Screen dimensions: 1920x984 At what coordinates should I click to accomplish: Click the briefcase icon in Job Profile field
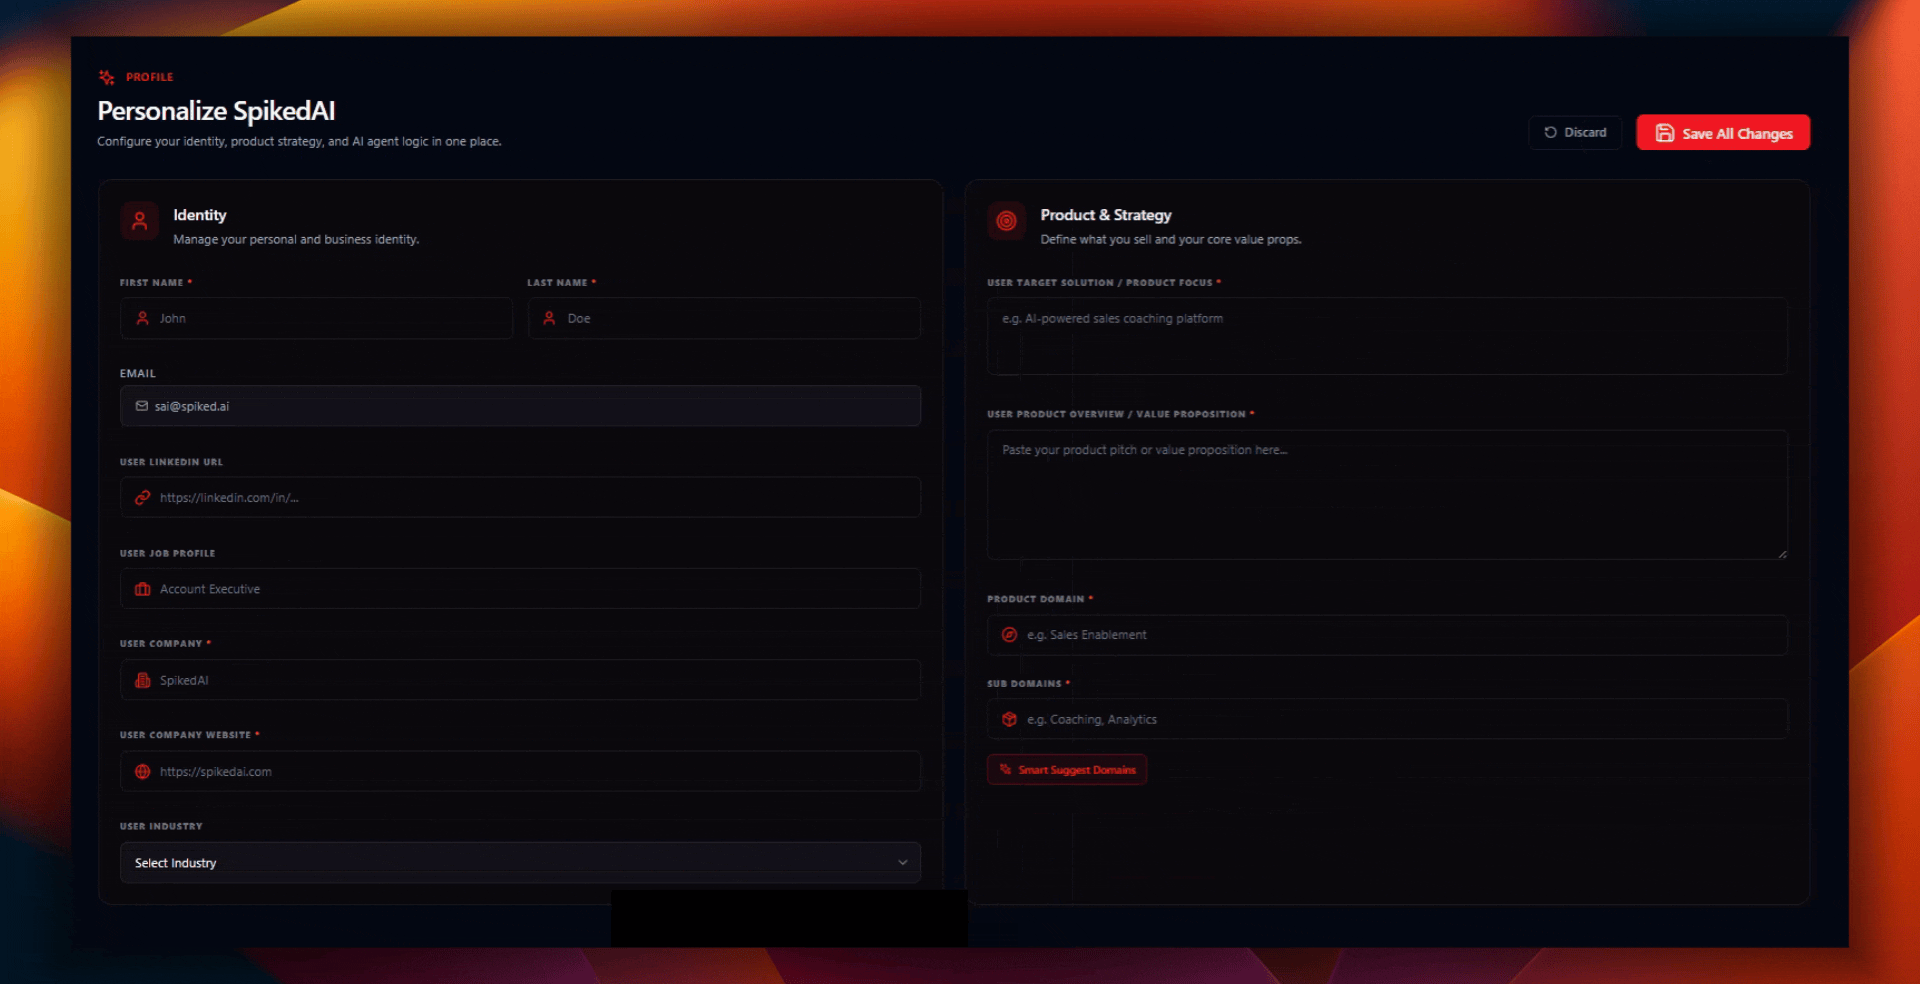point(143,589)
